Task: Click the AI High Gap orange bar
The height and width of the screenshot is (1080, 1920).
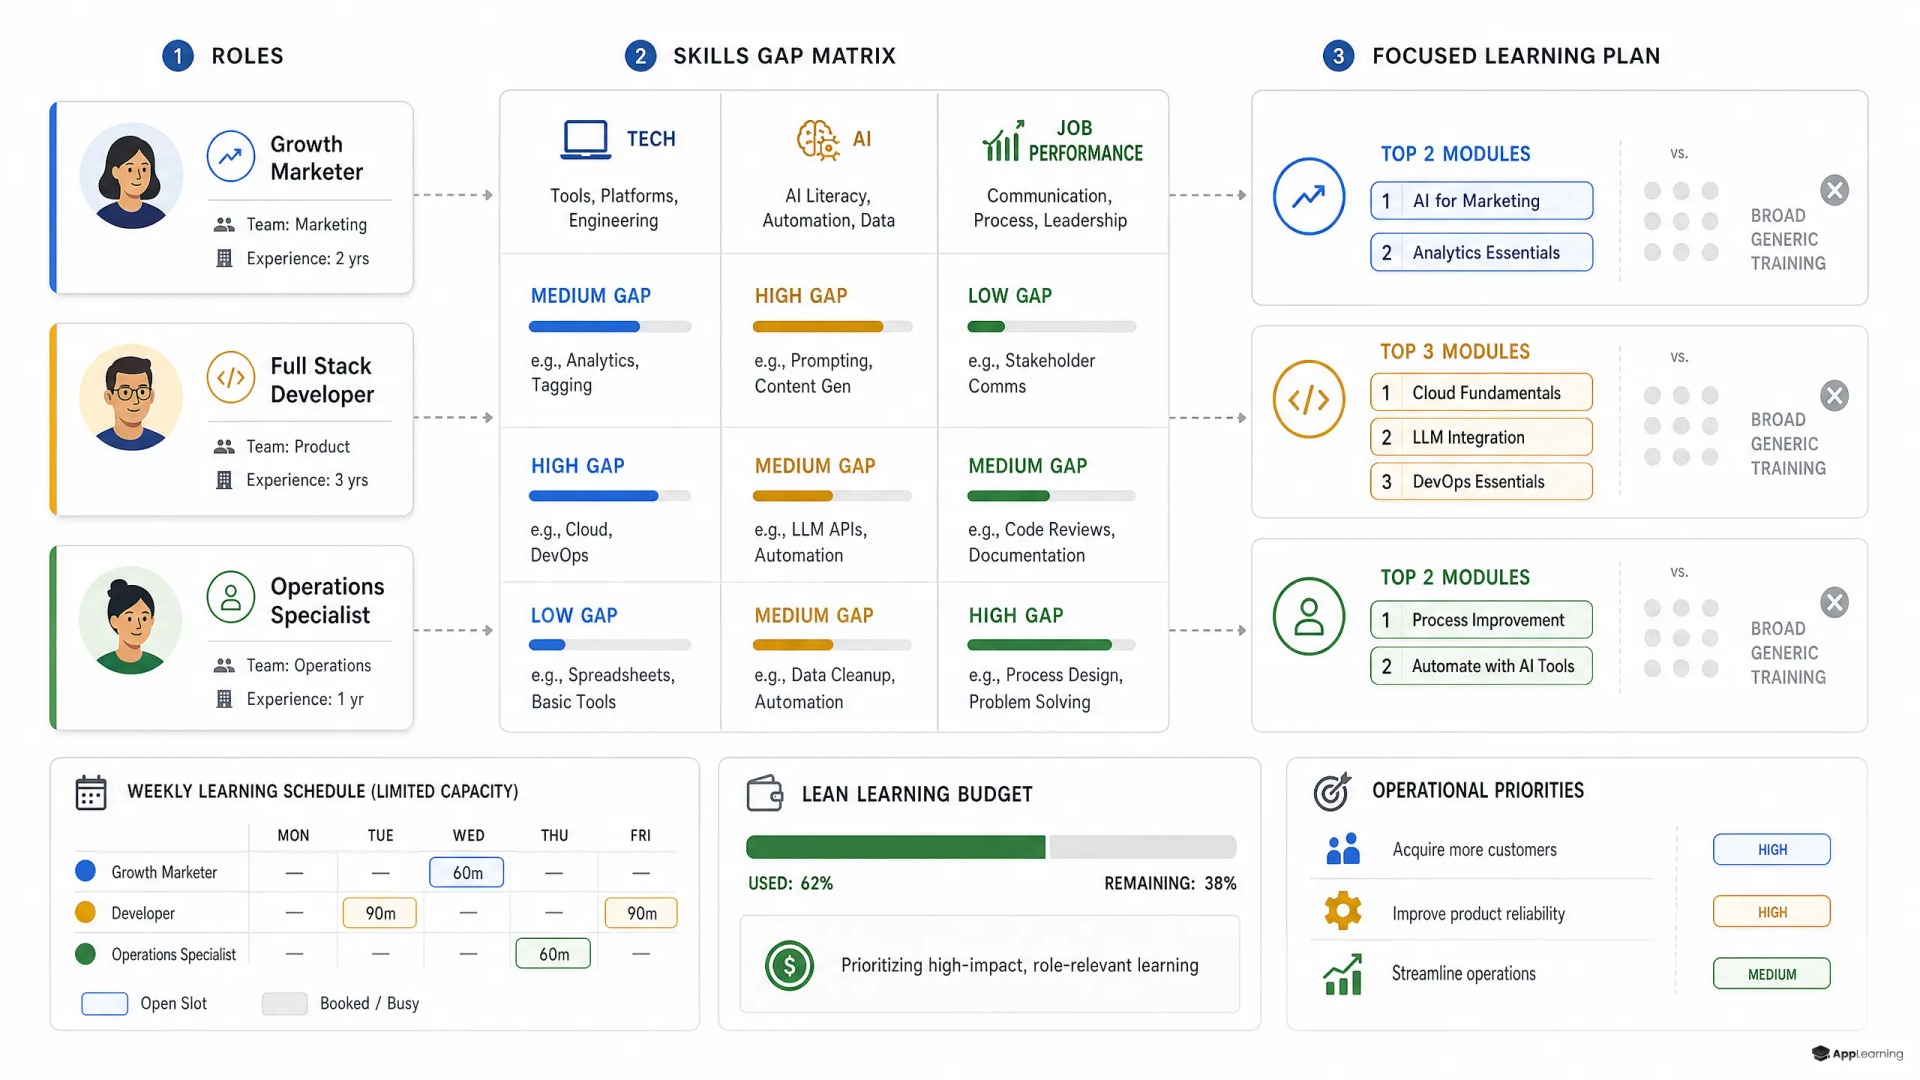Action: tap(832, 327)
